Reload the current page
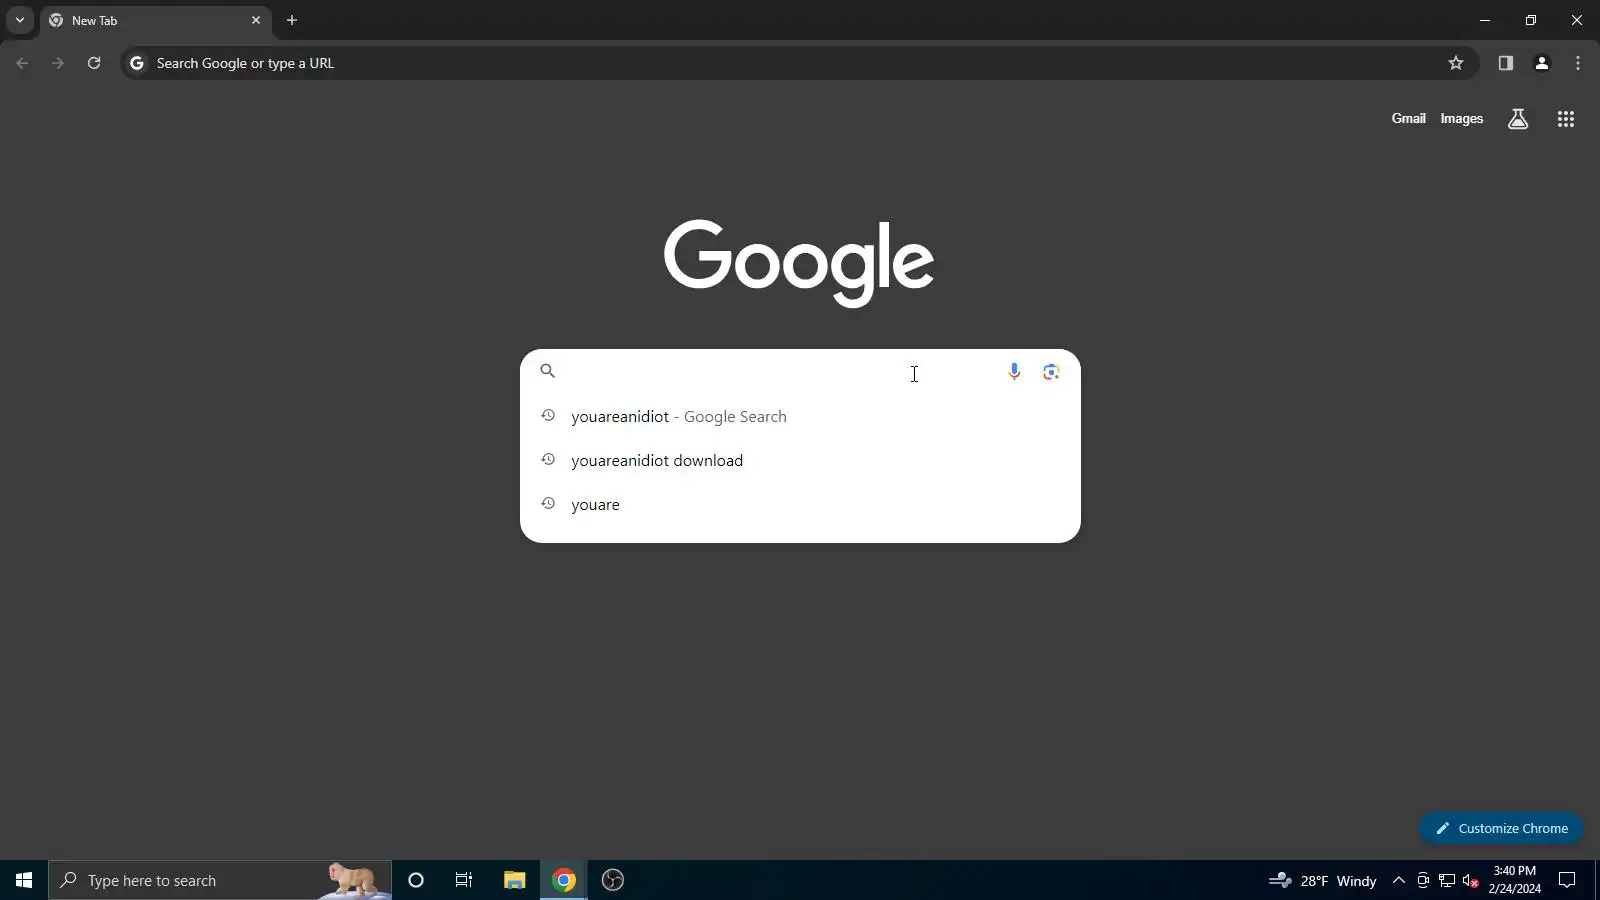Screen dimensions: 1600x900 coord(94,63)
